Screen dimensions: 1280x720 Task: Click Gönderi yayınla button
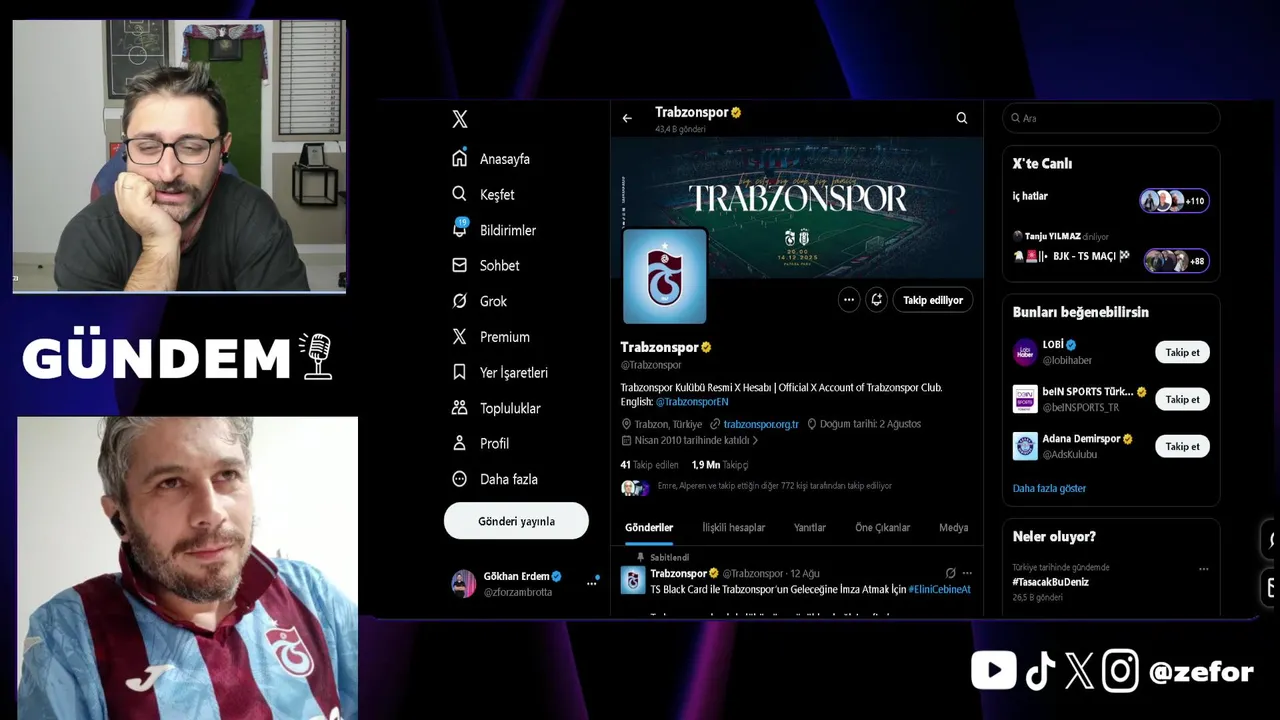point(516,521)
